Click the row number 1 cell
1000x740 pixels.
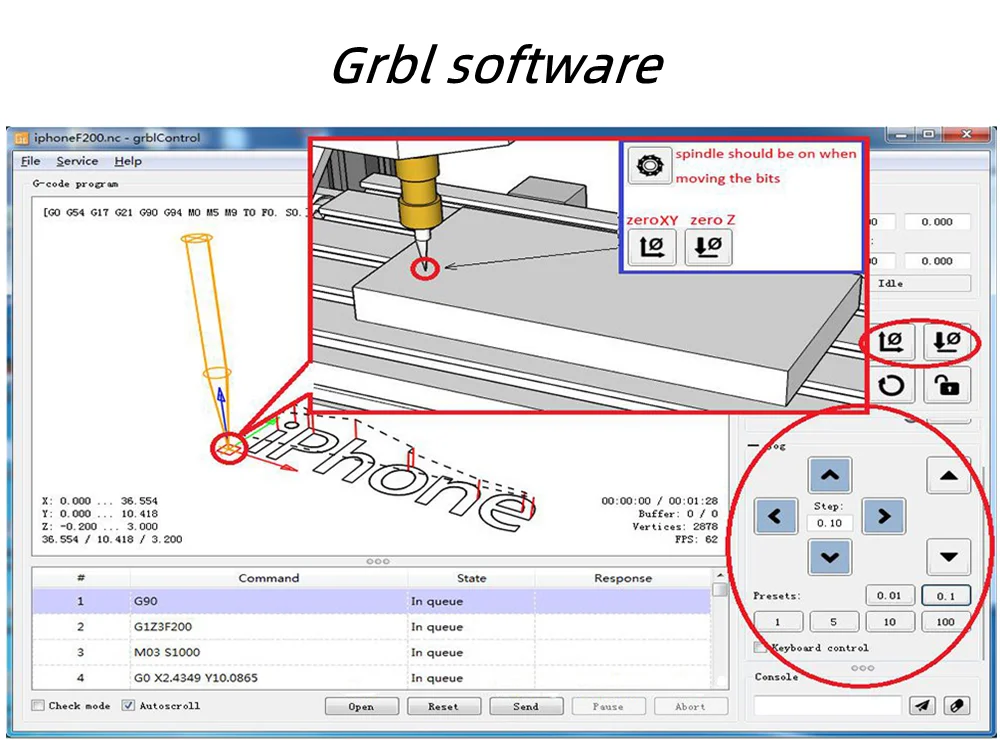pos(81,601)
